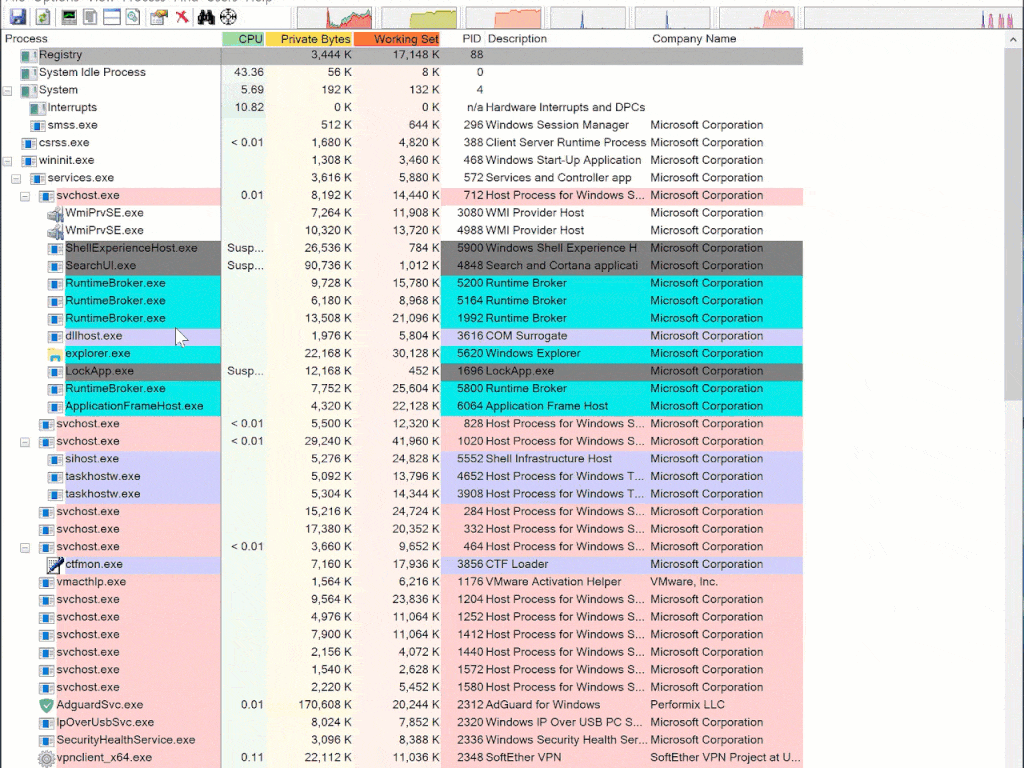The image size is (1024, 768).
Task: Click the '43.36' CPU value
Action: pyautogui.click(x=248, y=72)
